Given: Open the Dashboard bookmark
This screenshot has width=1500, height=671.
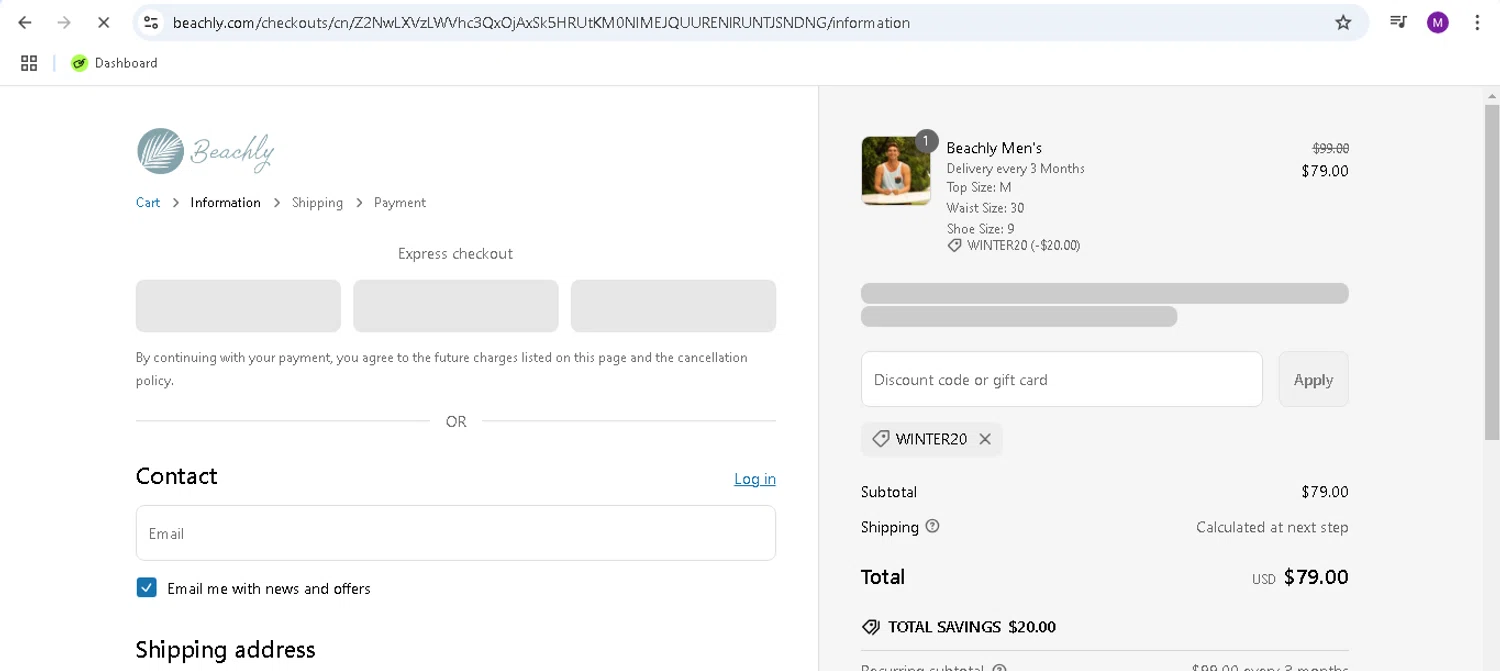Looking at the screenshot, I should (114, 63).
